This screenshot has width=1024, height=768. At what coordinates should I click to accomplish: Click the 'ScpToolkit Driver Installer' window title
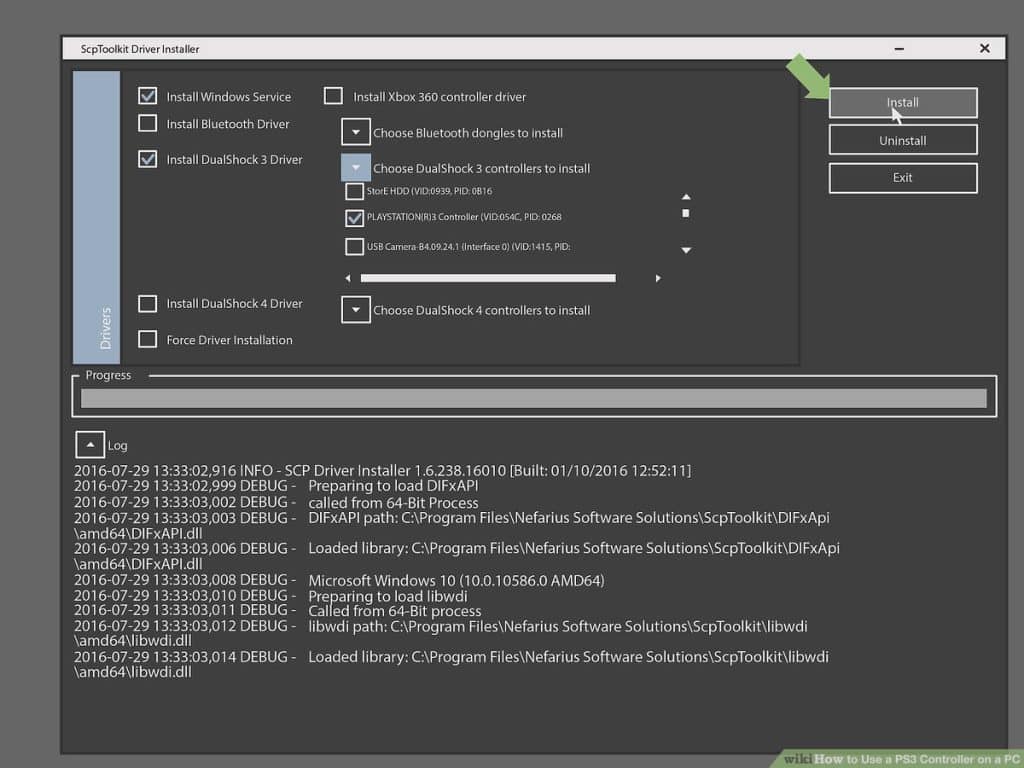coord(140,49)
